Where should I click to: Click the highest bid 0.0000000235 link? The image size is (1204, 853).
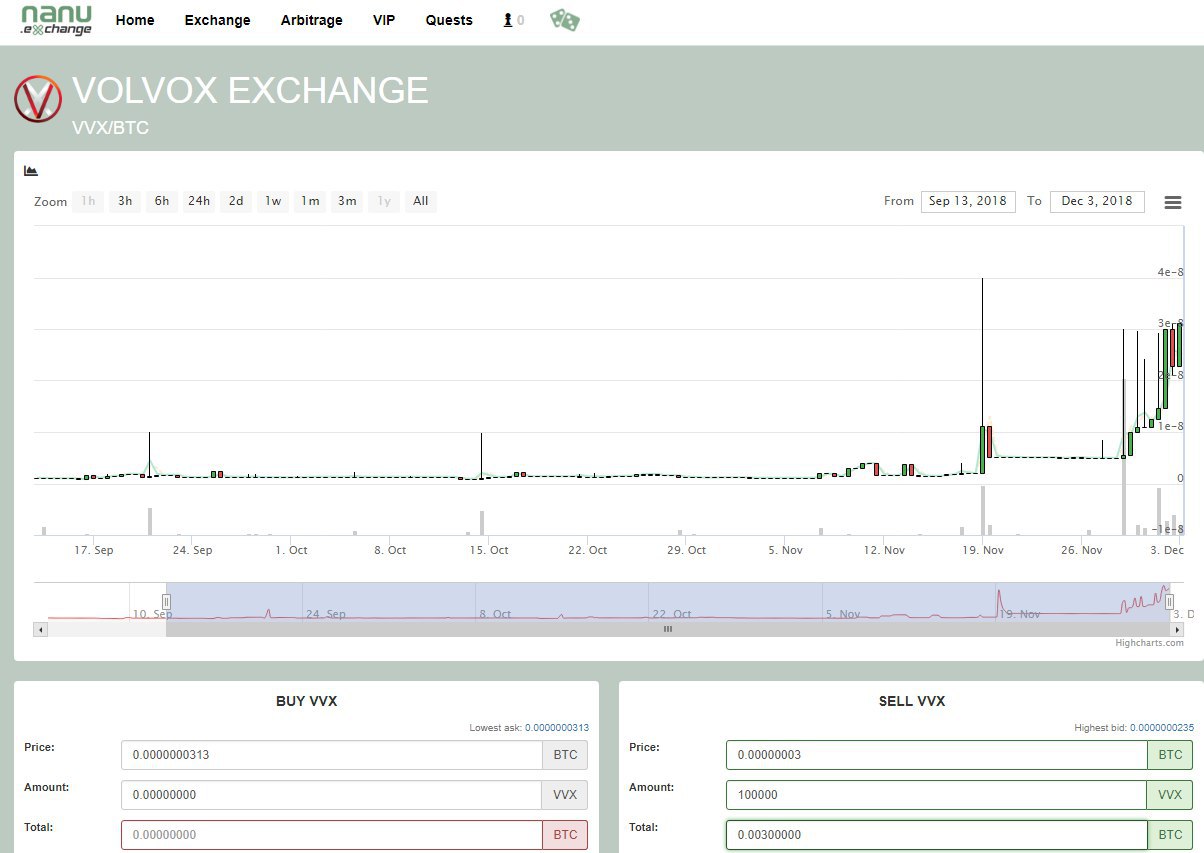point(1162,728)
